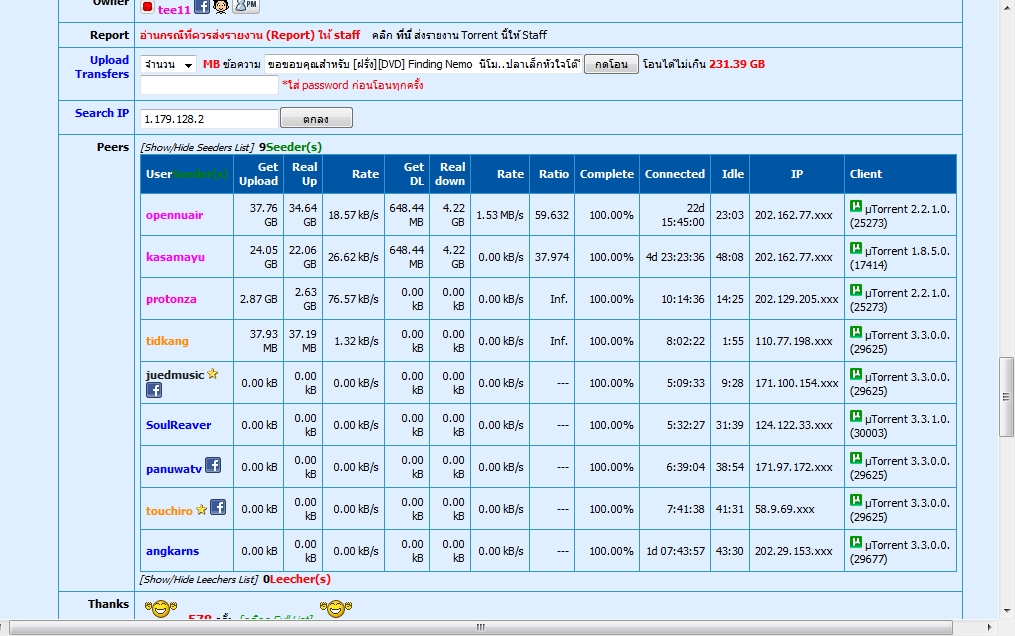Click the rate value 76.57 kB/s
Image resolution: width=1015 pixels, height=636 pixels.
pos(353,299)
